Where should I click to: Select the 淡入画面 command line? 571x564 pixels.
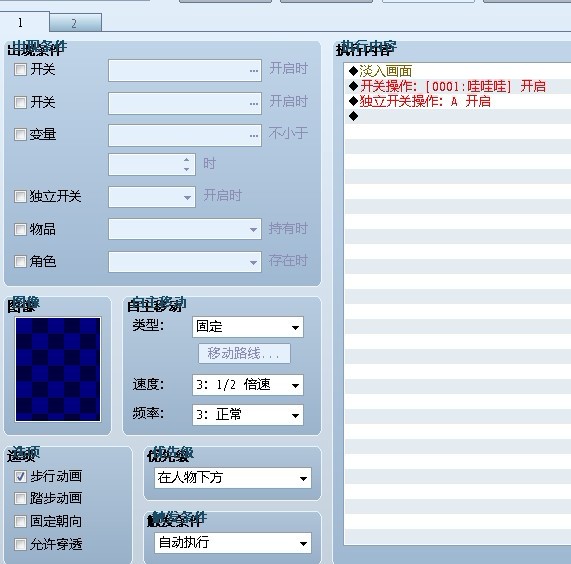pos(458,71)
